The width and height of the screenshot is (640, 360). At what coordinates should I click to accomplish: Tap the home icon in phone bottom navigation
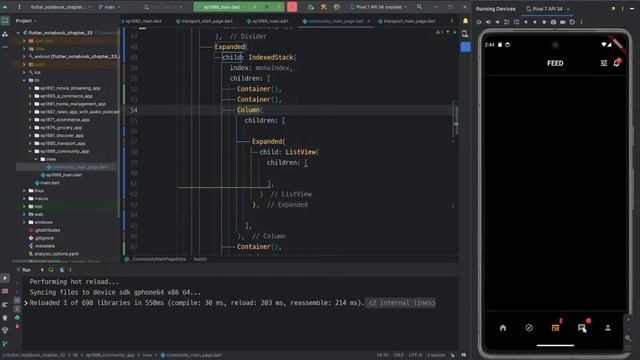tap(503, 328)
